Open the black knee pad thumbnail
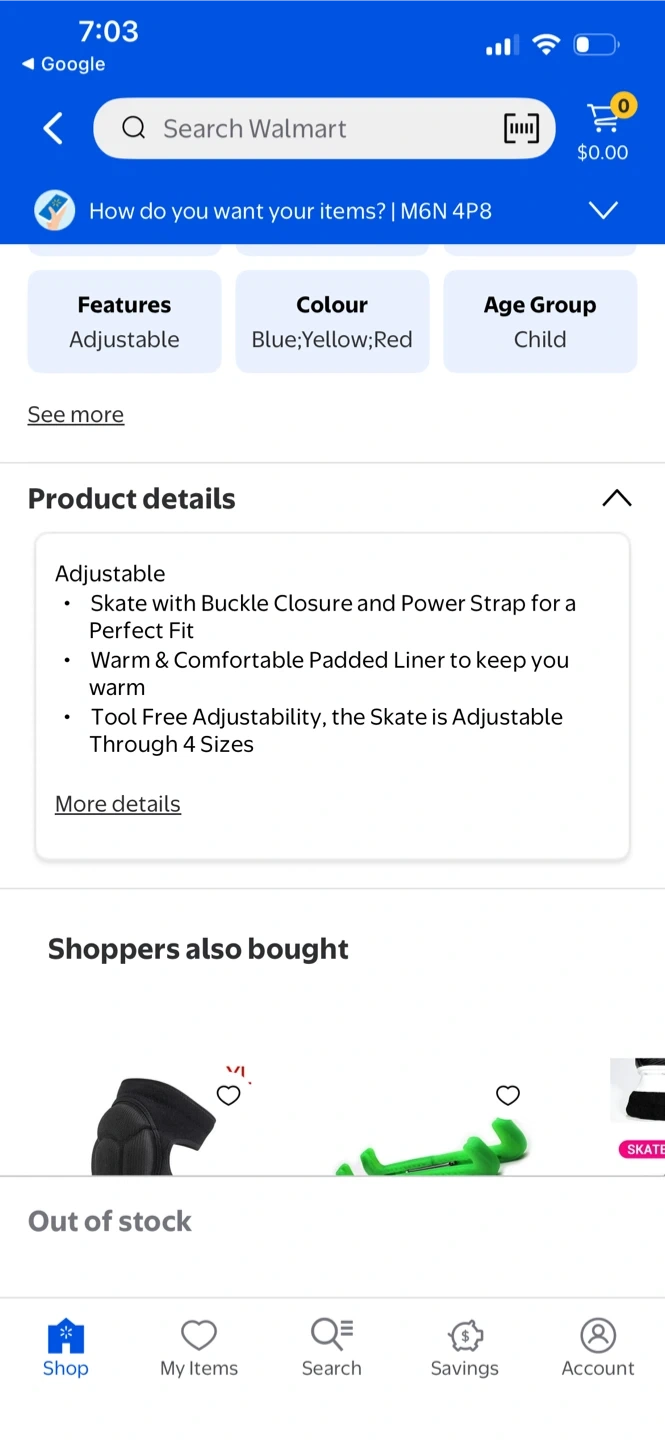The height and width of the screenshot is (1440, 665). pyautogui.click(x=150, y=1125)
